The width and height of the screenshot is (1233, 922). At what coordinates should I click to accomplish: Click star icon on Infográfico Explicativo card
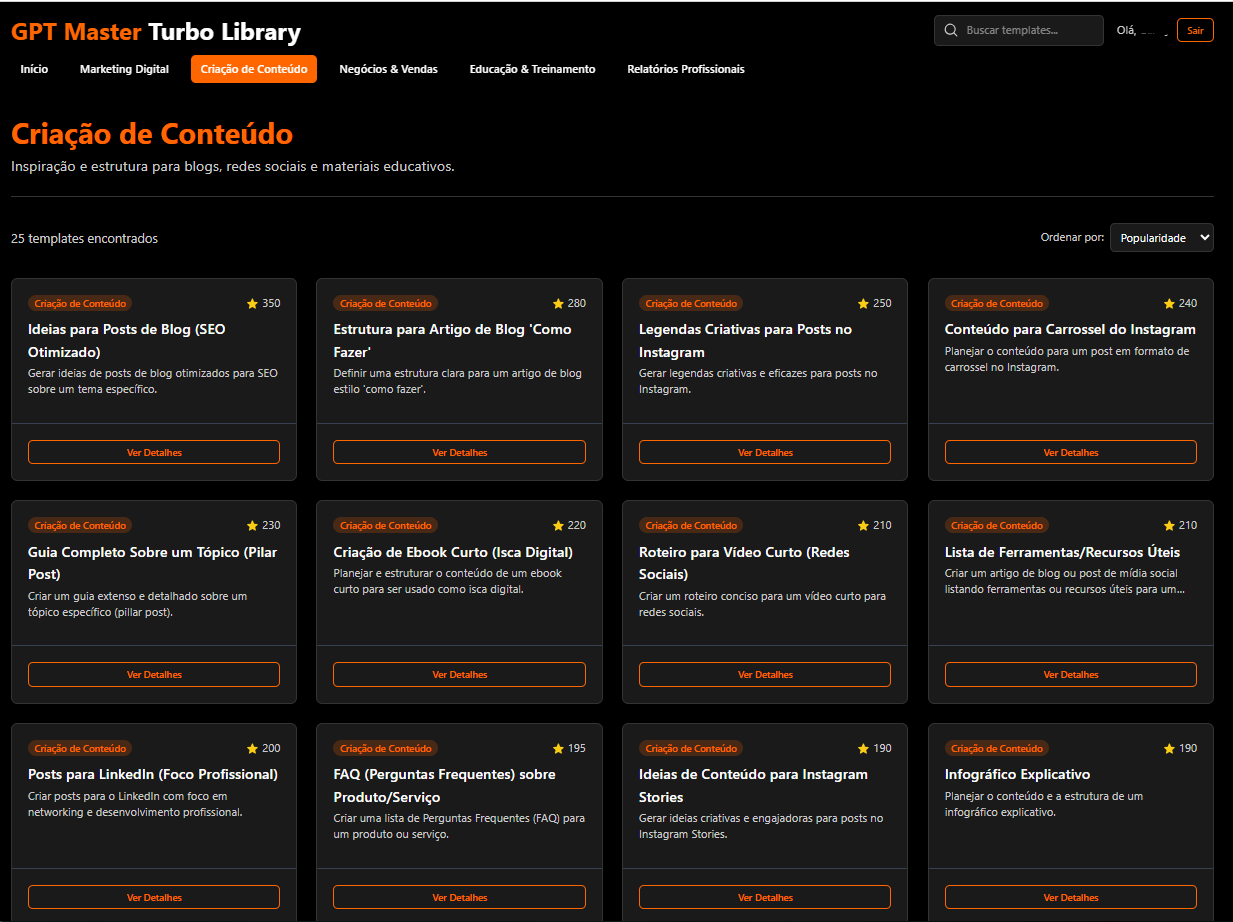pyautogui.click(x=1169, y=749)
